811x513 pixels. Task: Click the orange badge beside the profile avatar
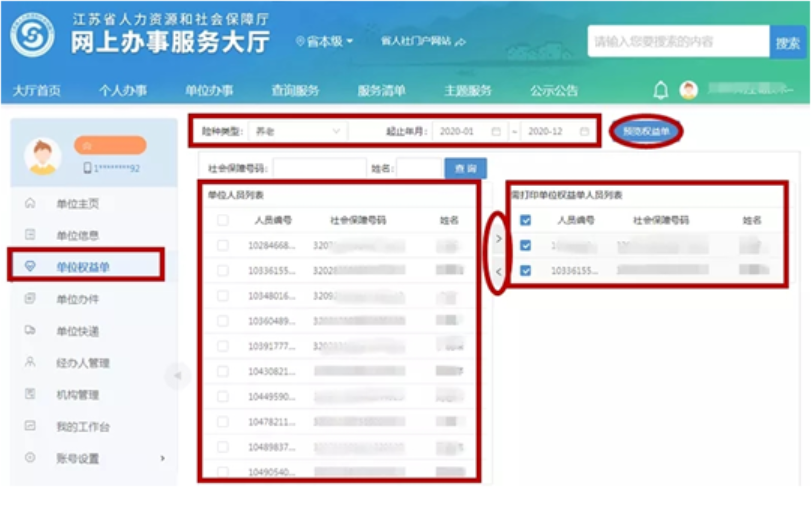tap(110, 145)
